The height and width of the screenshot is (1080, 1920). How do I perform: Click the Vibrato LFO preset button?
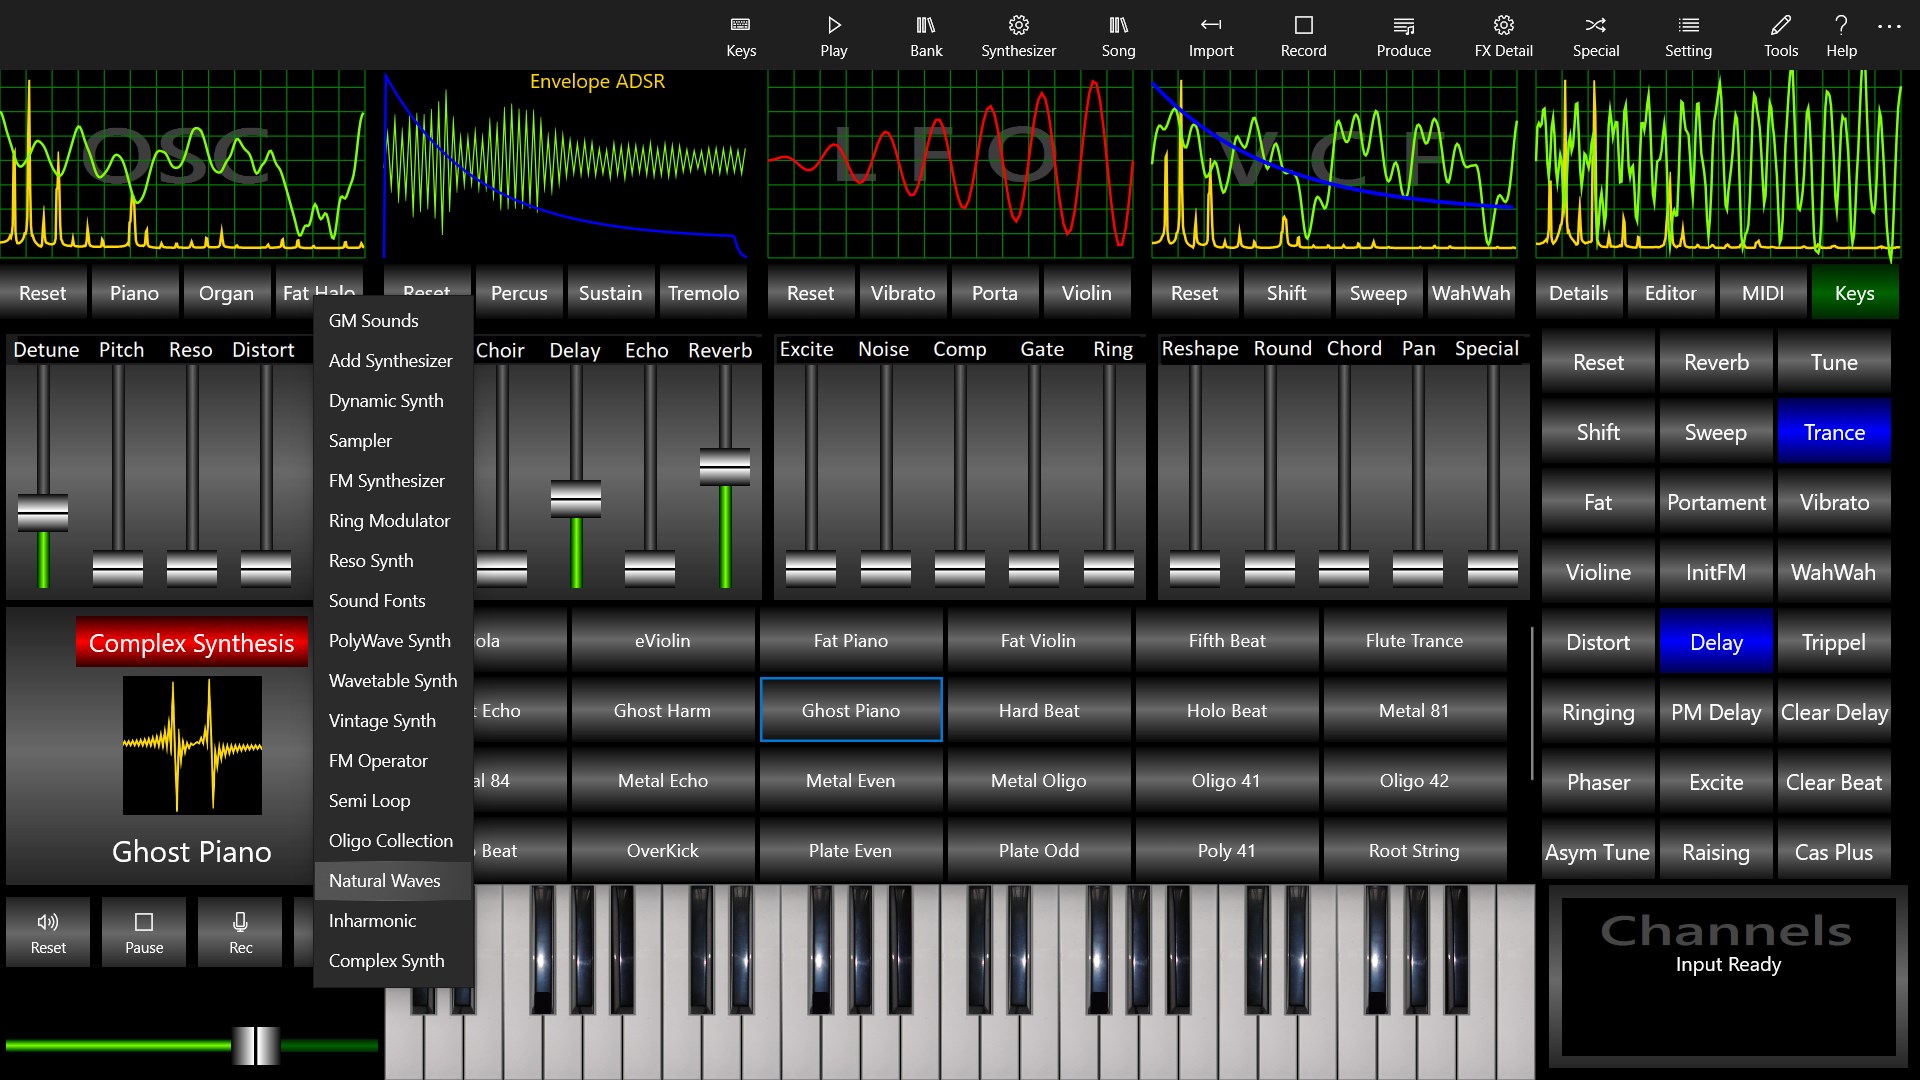coord(902,293)
